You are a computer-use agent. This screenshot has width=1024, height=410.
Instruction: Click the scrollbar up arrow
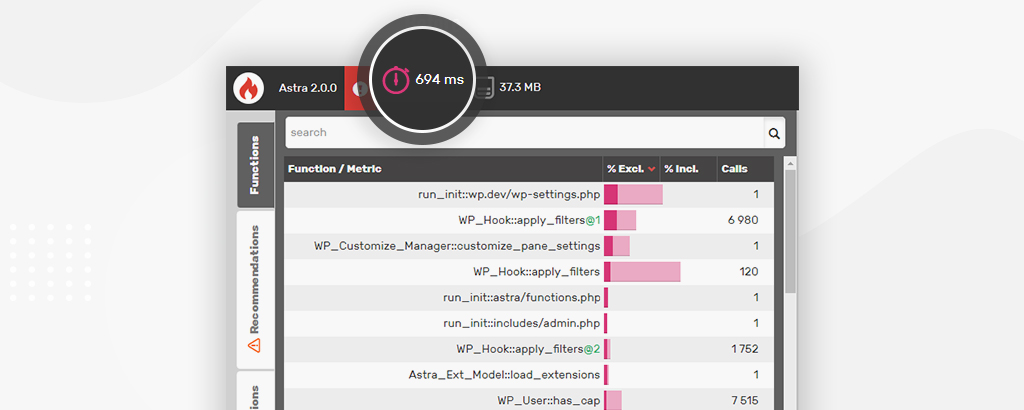point(790,163)
